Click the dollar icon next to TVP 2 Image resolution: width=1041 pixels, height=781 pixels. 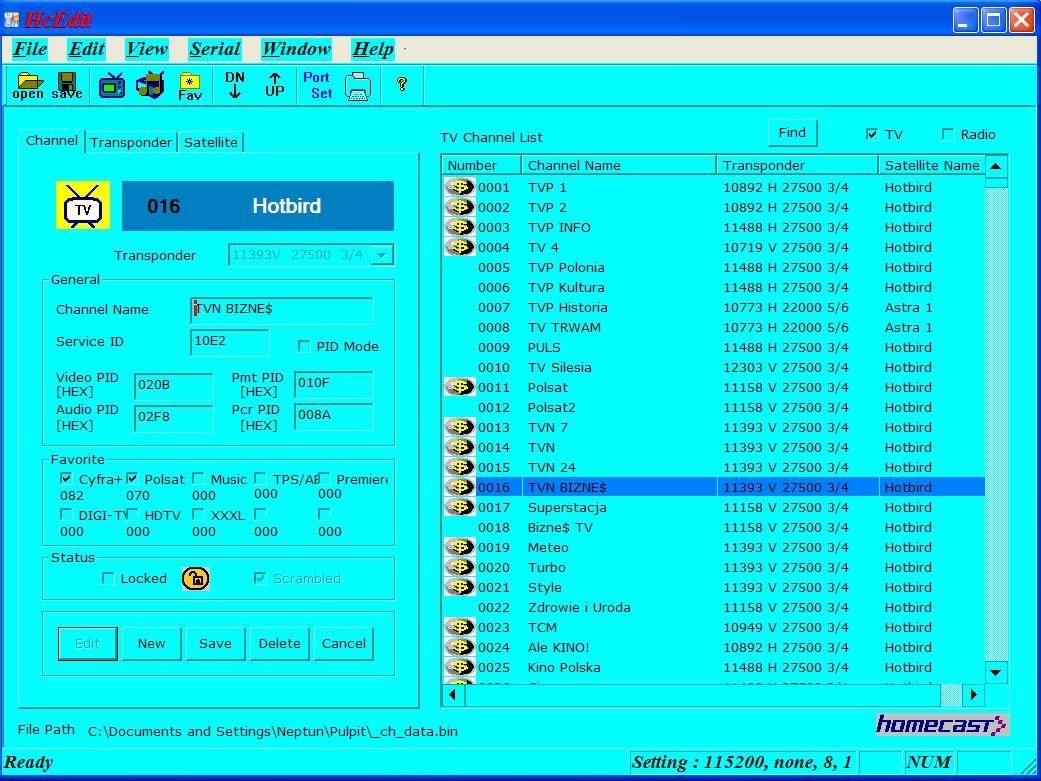coord(459,207)
